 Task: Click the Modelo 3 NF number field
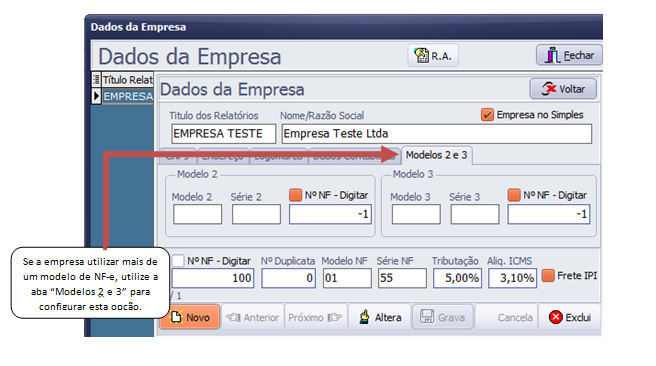(549, 214)
